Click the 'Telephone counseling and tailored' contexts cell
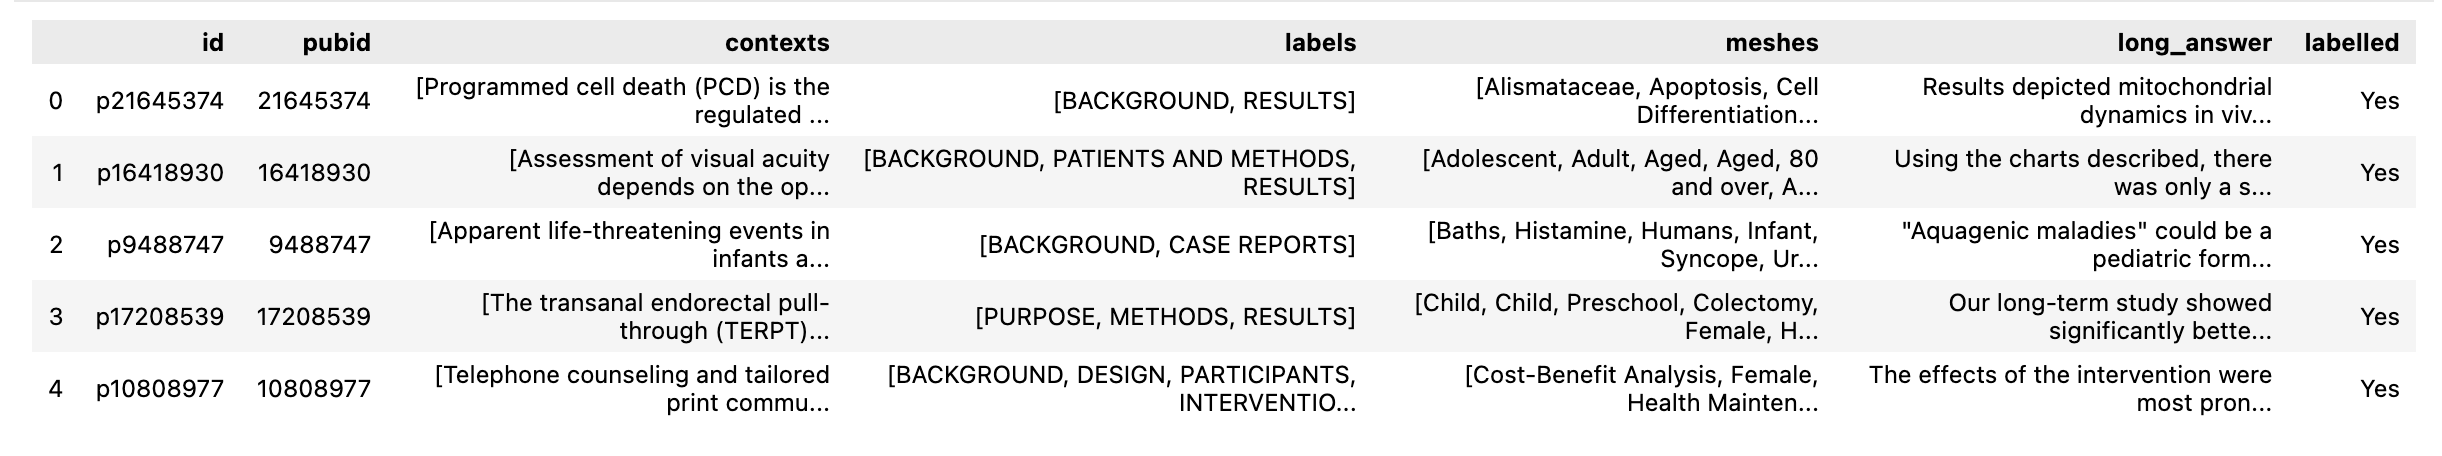Image resolution: width=2442 pixels, height=456 pixels. [633, 389]
